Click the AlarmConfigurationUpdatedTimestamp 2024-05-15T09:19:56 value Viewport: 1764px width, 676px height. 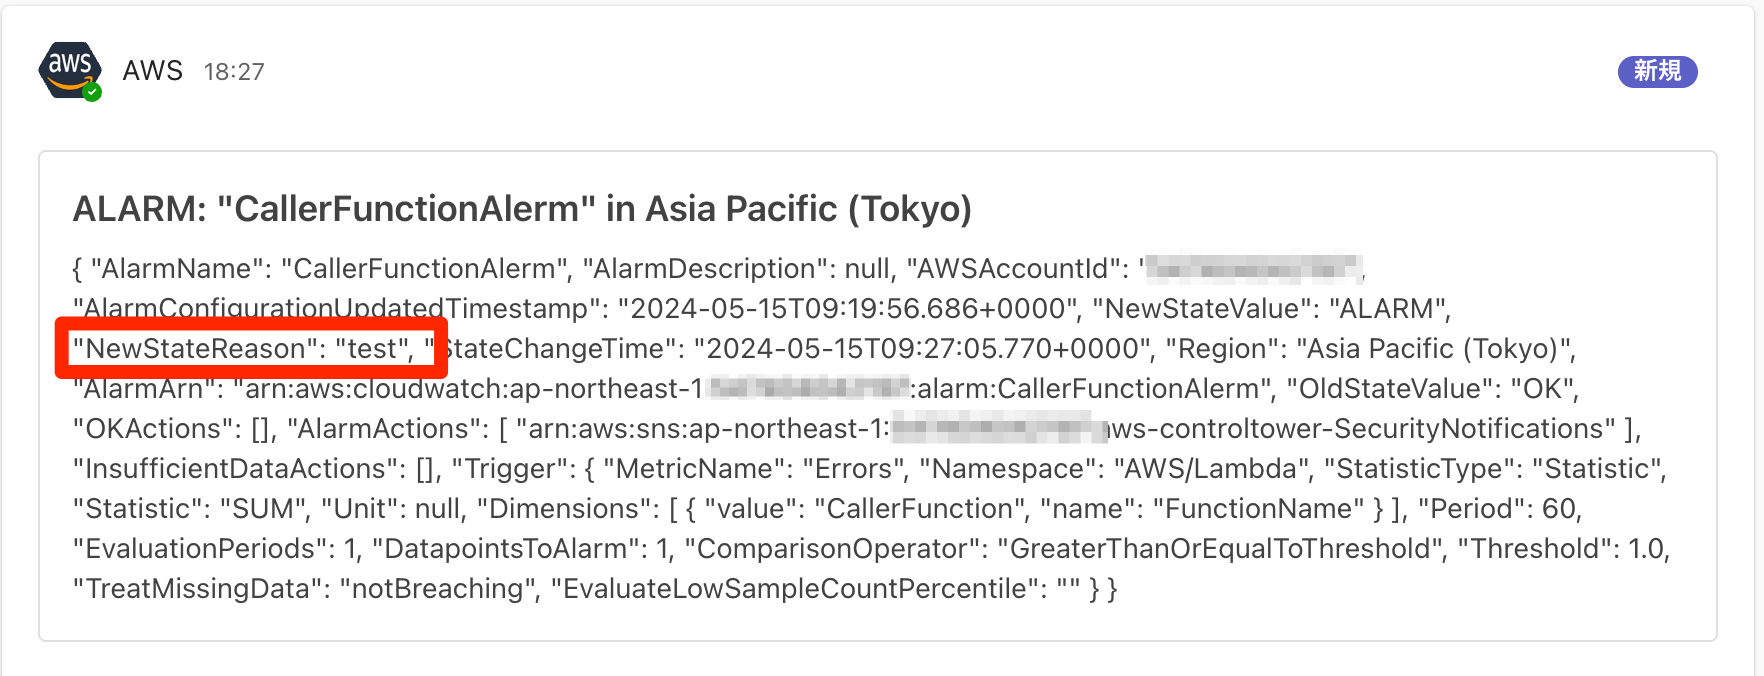pyautogui.click(x=848, y=308)
